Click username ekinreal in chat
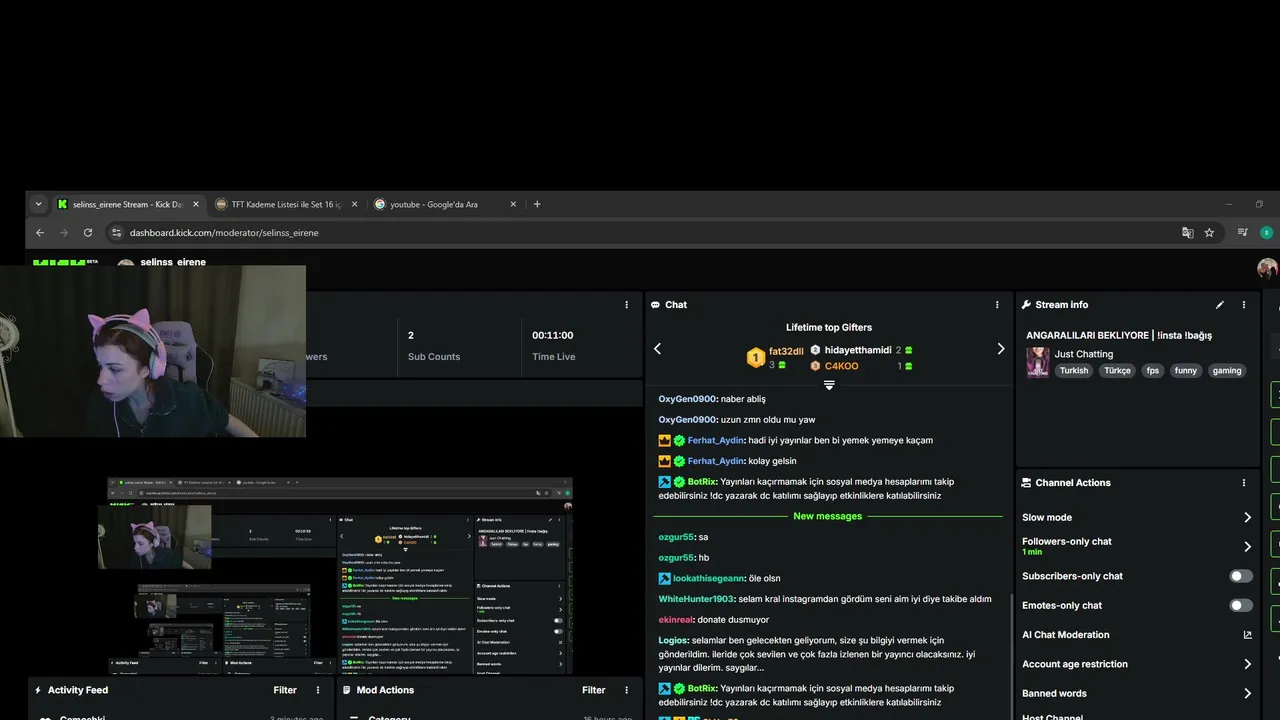 [676, 620]
